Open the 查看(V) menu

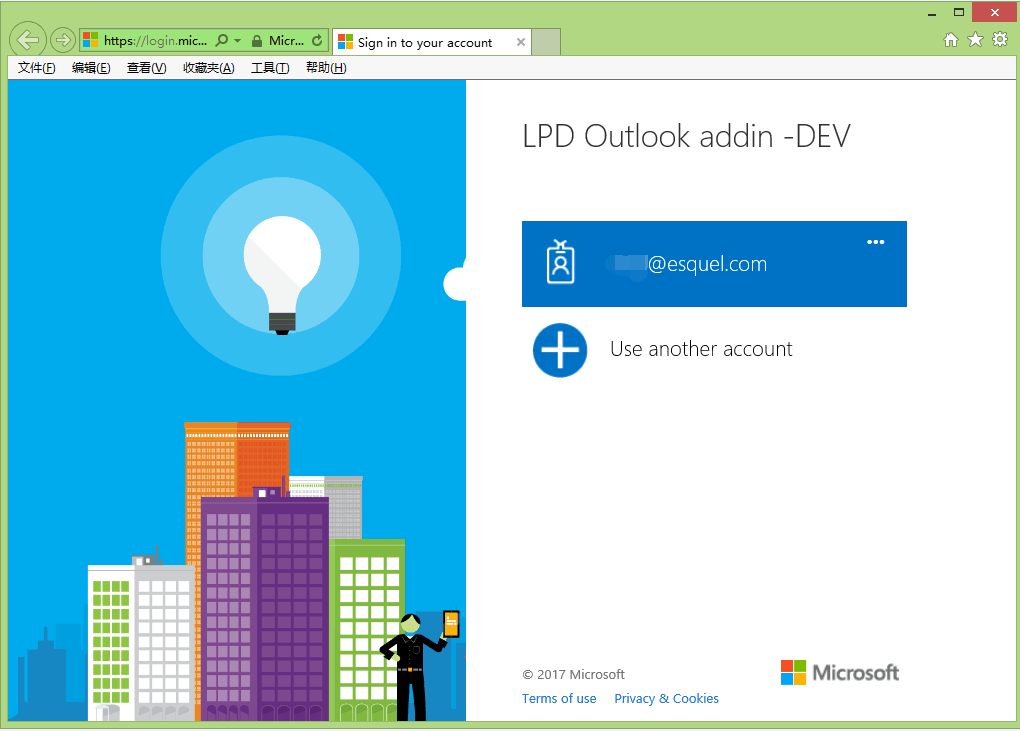click(146, 68)
